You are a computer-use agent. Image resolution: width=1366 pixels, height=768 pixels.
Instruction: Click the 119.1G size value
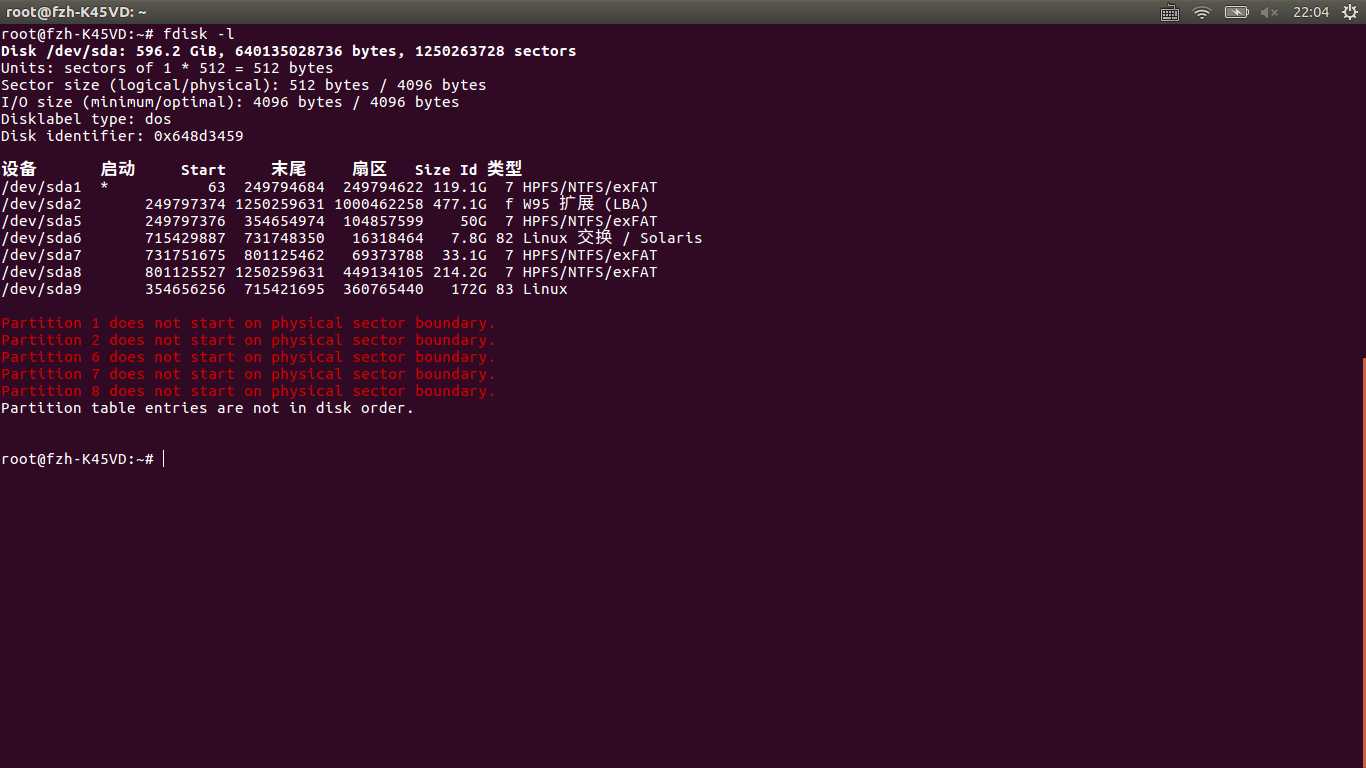pyautogui.click(x=460, y=187)
